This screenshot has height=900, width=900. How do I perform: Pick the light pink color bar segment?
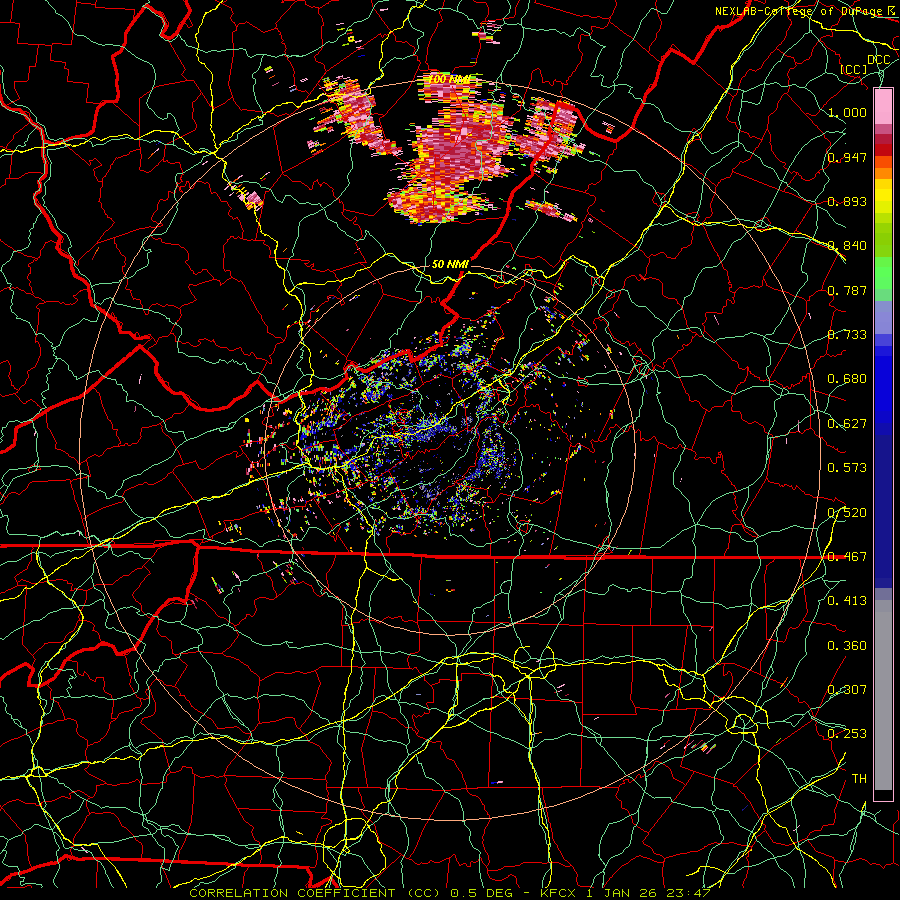point(883,107)
